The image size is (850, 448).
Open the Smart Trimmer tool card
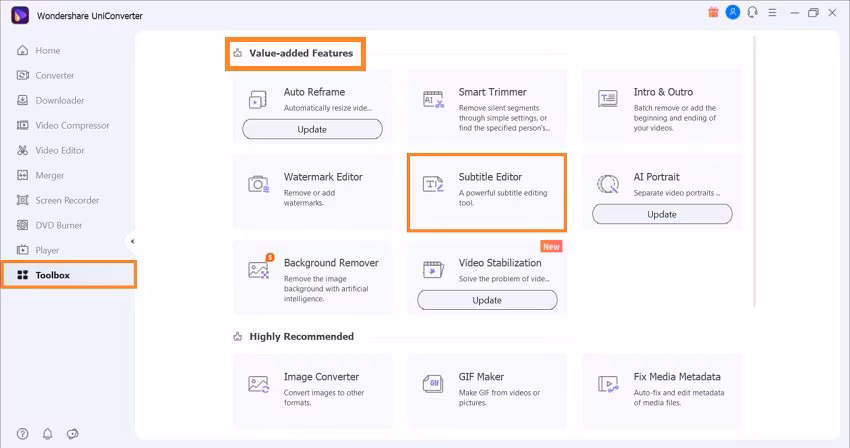pos(487,106)
